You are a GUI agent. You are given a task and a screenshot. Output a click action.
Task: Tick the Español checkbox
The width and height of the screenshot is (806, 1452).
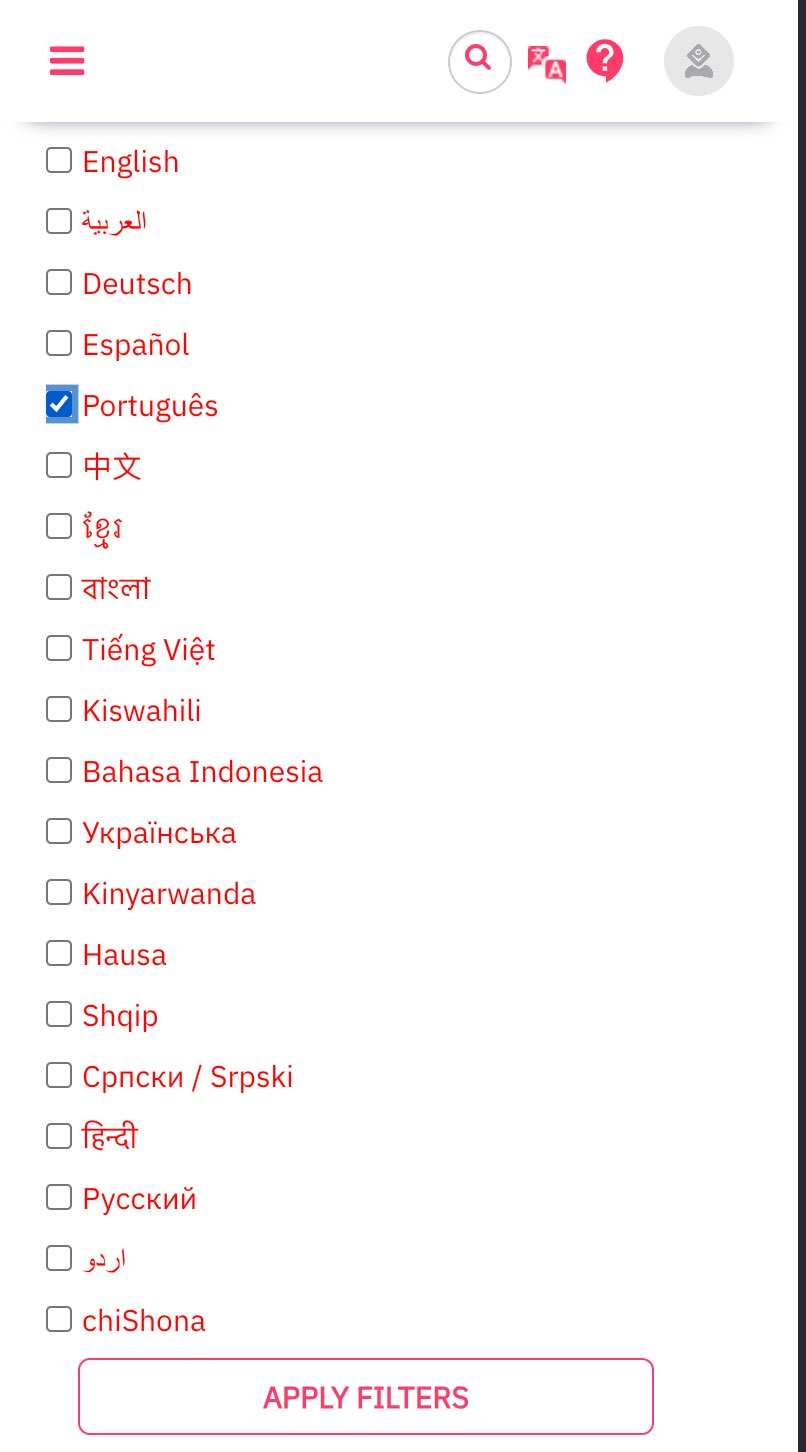[x=59, y=343]
